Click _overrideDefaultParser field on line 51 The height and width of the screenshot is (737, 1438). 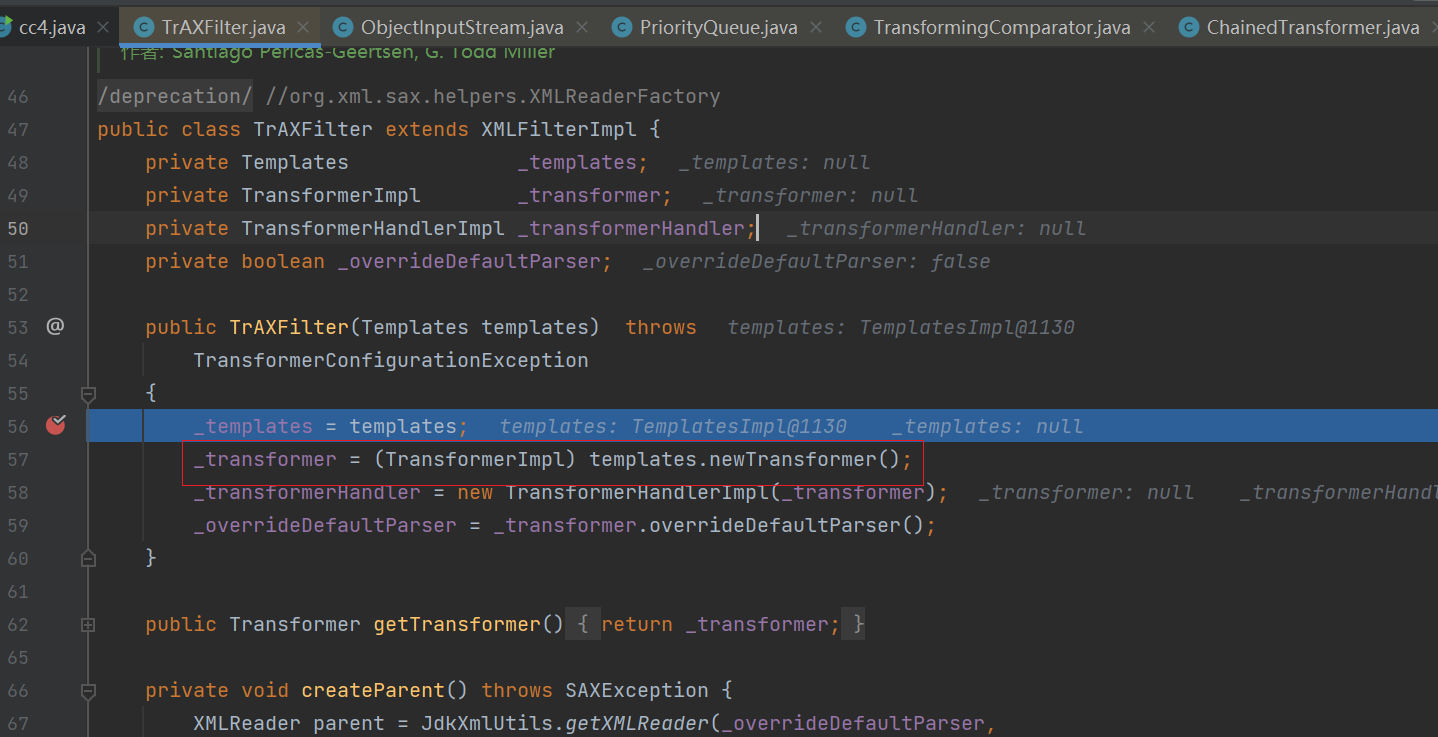tap(468, 261)
